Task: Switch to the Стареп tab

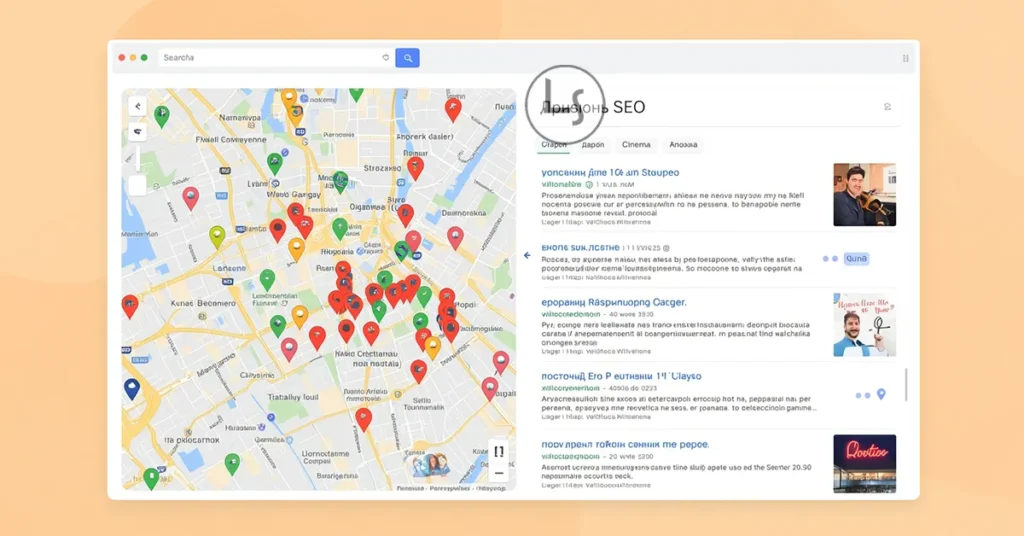Action: [554, 145]
